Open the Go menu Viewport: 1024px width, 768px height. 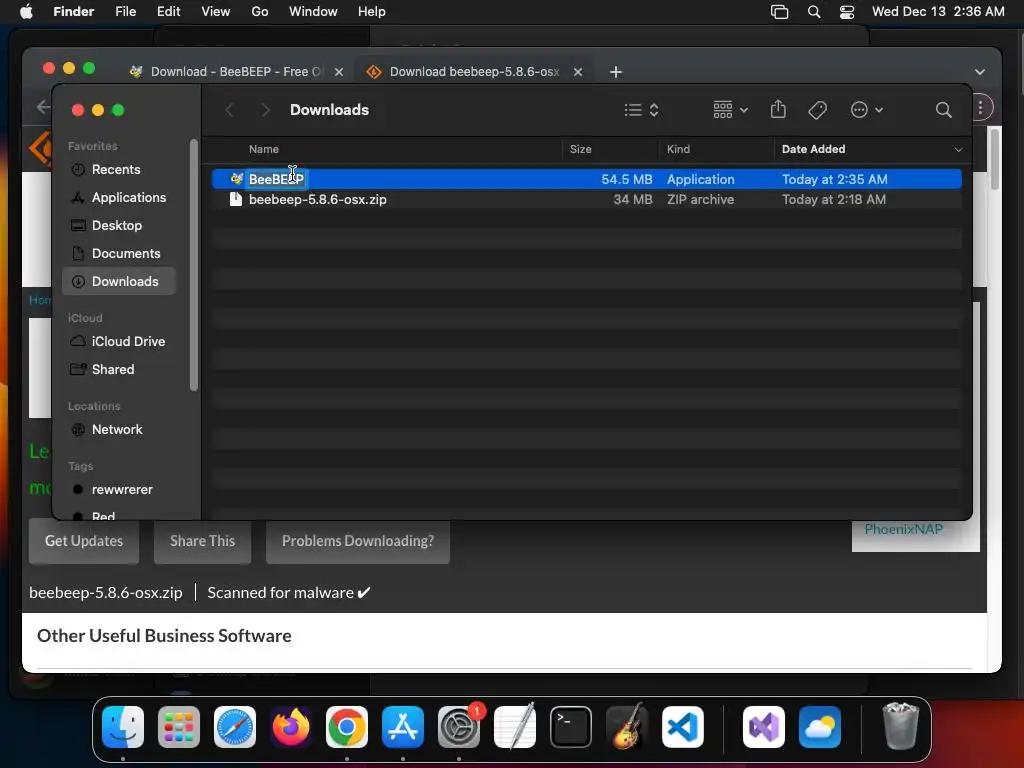(x=259, y=12)
